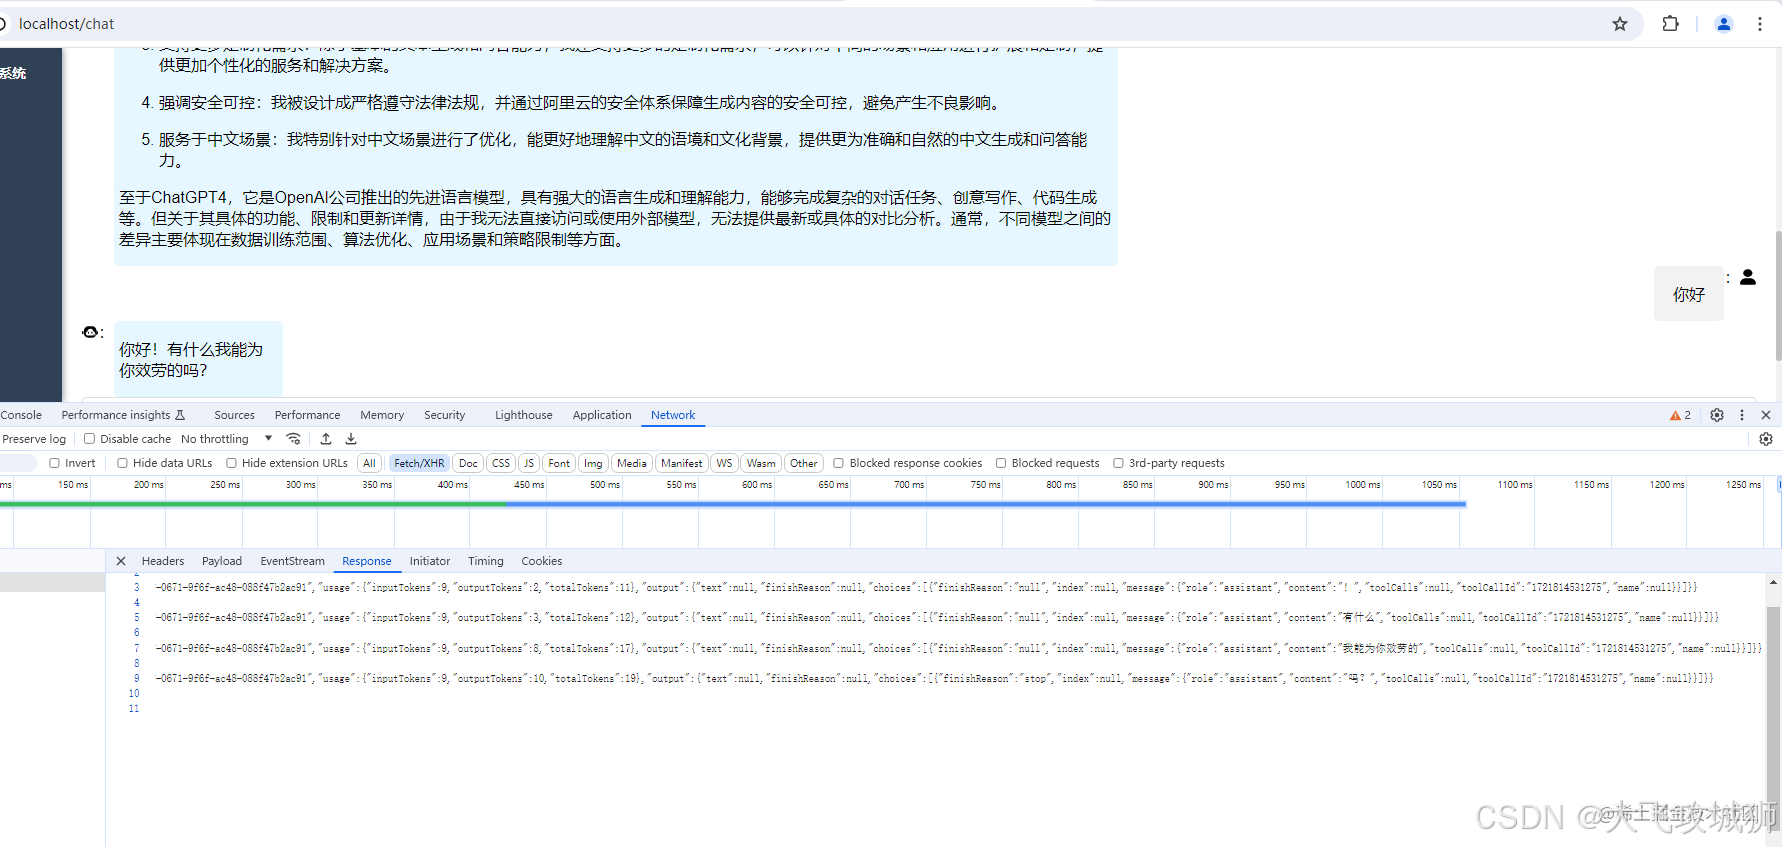The height and width of the screenshot is (847, 1782).
Task: Click the Export HAR download icon
Action: pos(351,439)
